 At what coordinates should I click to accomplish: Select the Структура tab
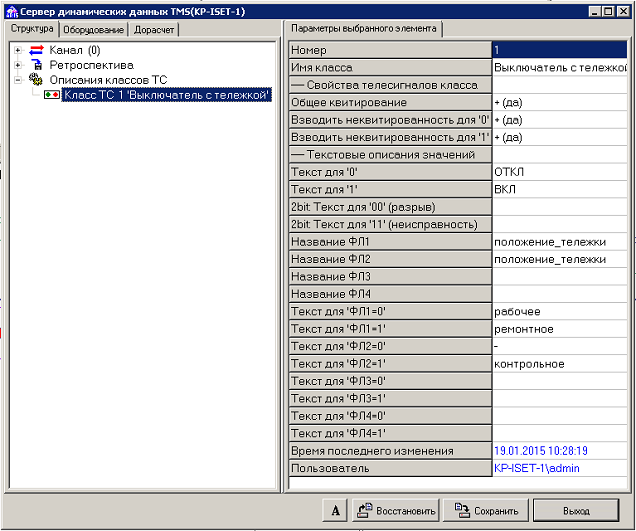pos(32,28)
